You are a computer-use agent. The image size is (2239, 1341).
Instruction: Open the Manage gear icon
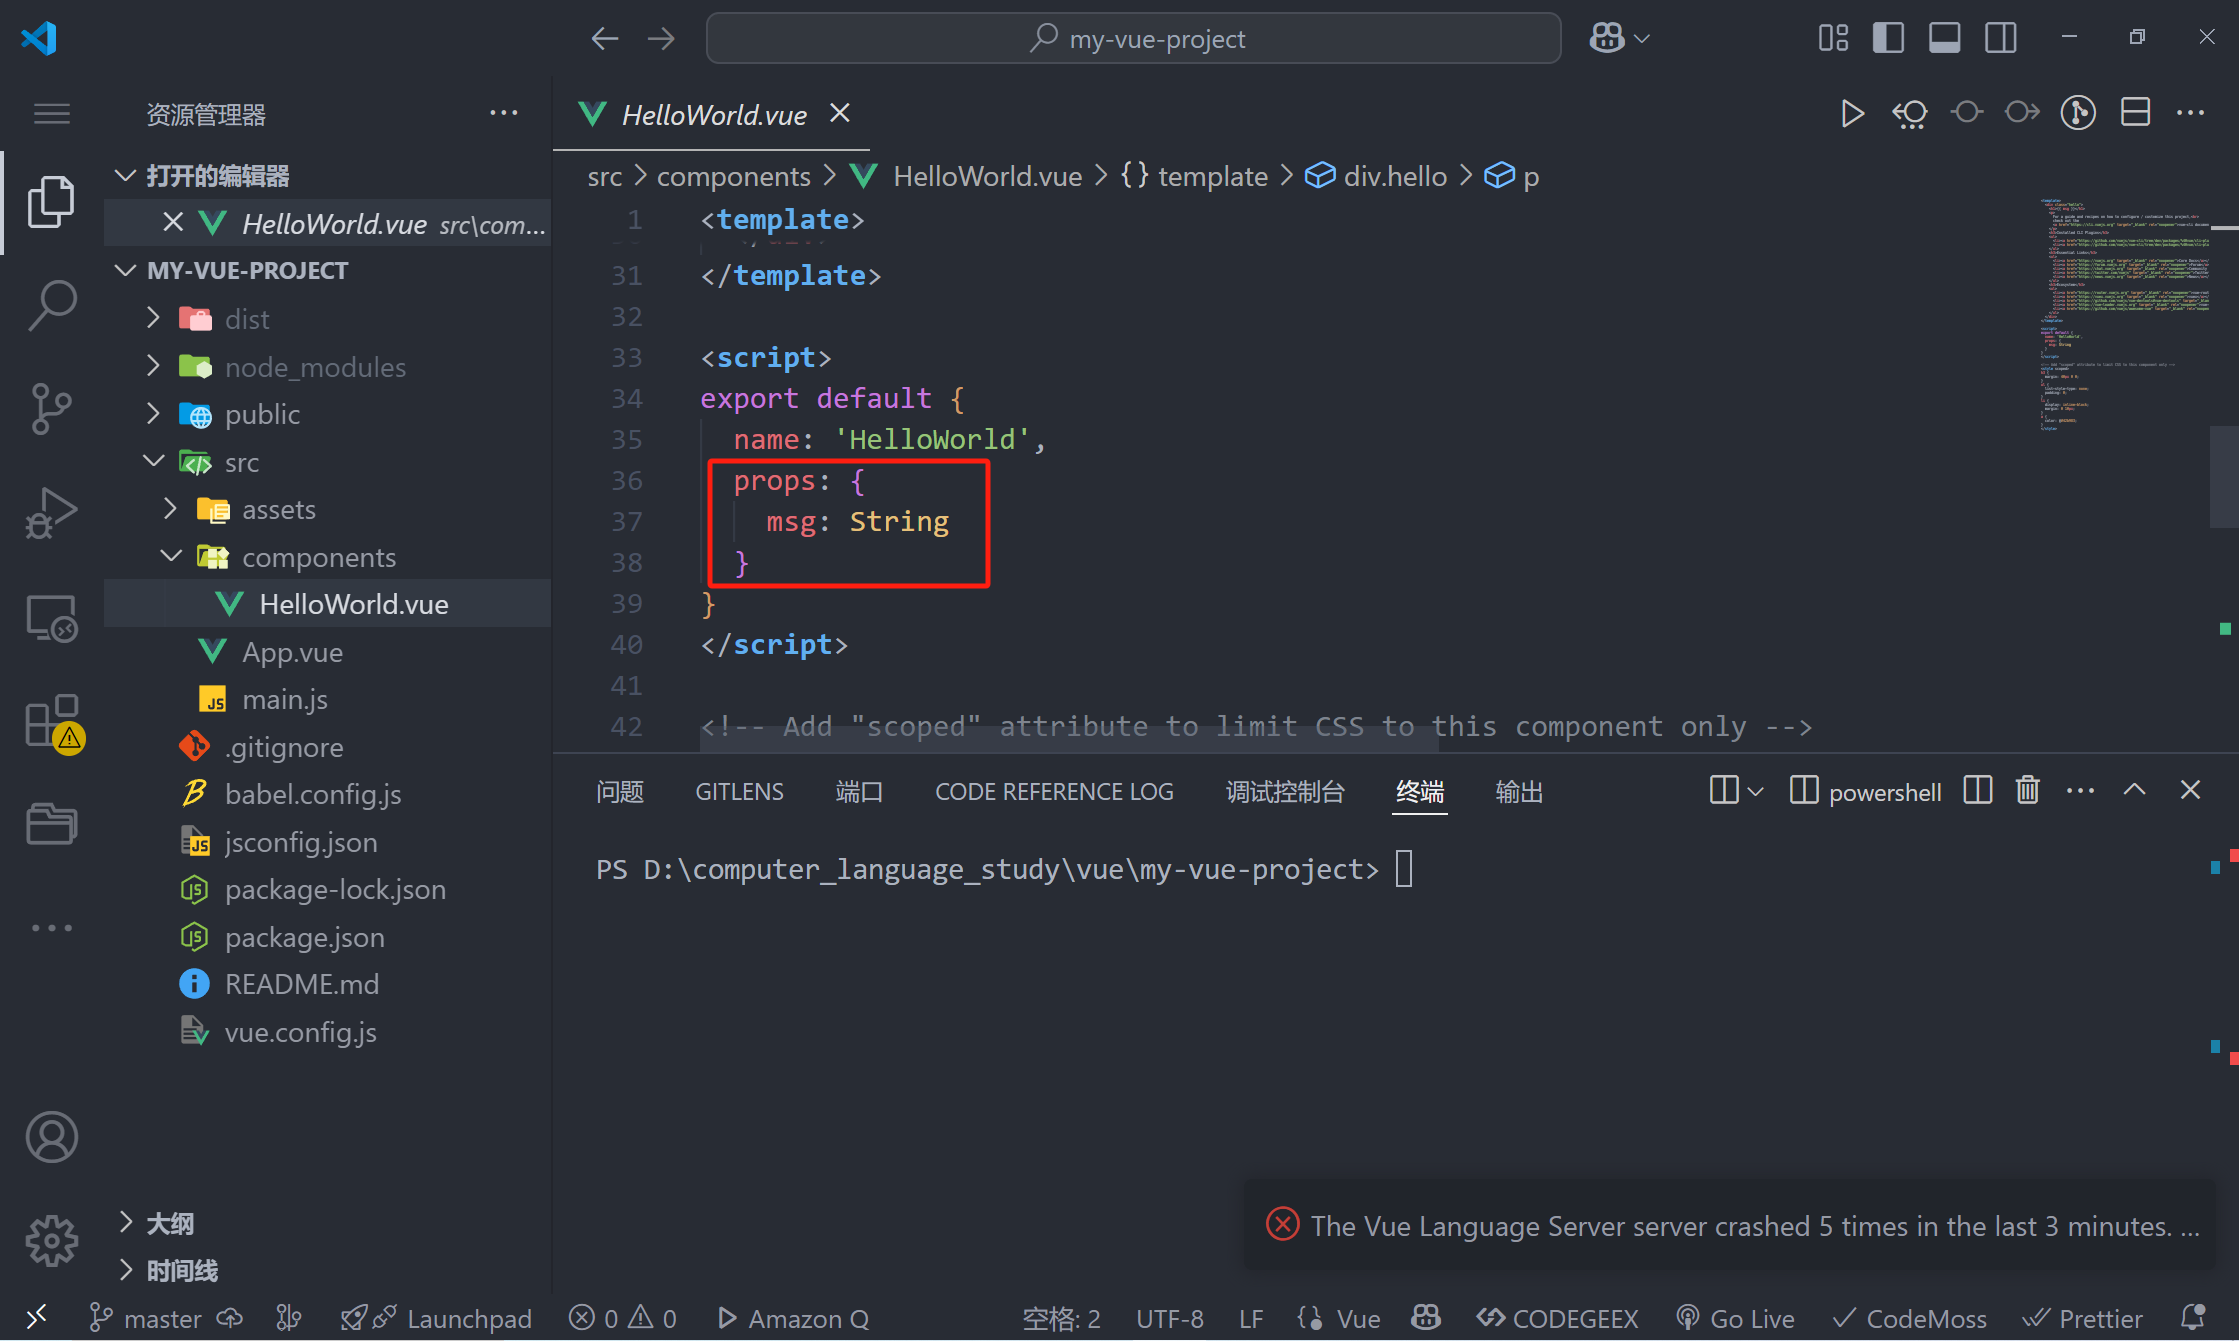(x=51, y=1241)
